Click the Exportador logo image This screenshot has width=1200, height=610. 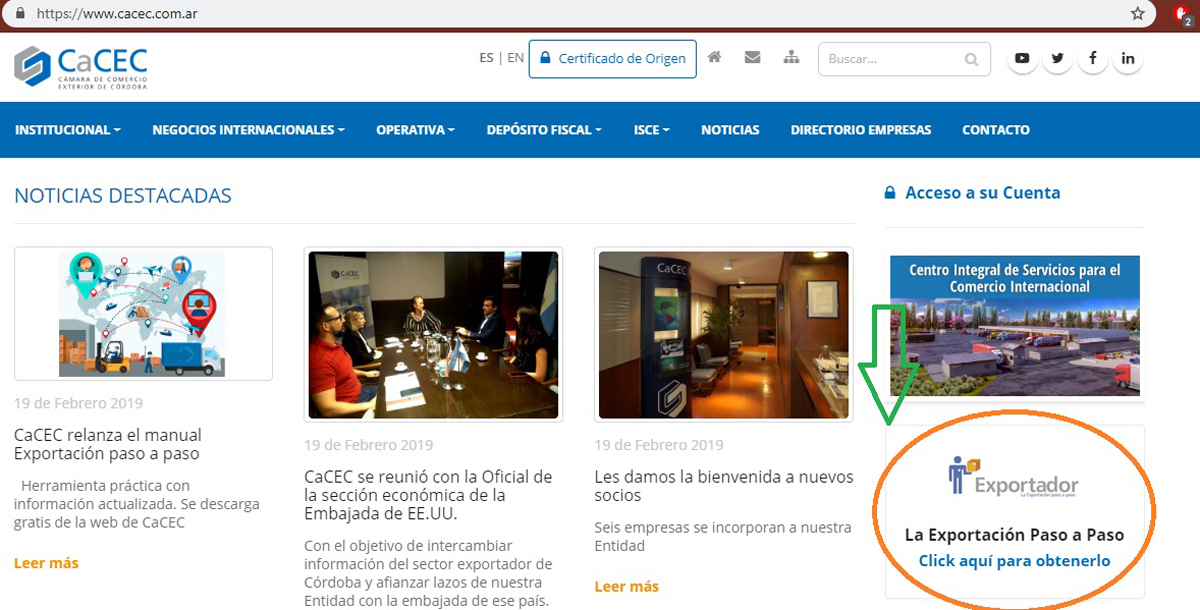[1014, 479]
